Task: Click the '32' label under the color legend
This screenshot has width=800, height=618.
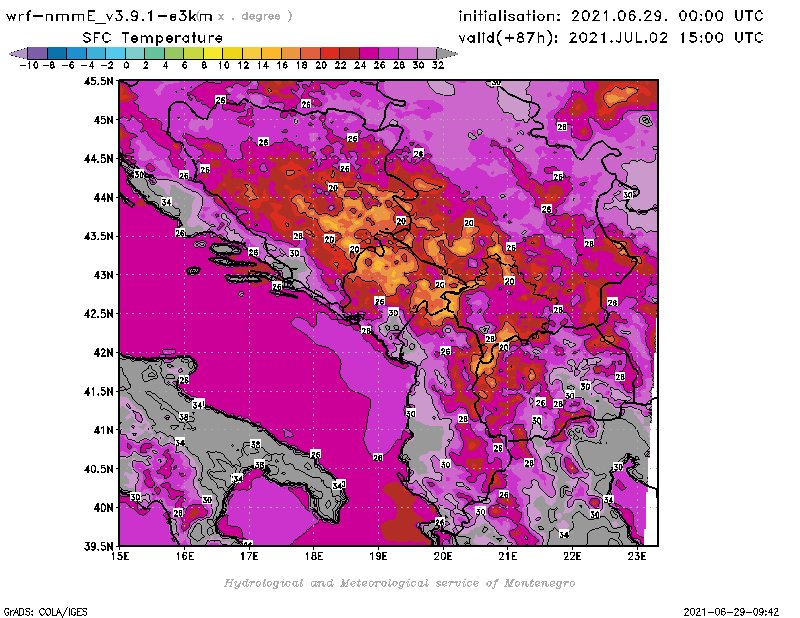Action: (438, 65)
